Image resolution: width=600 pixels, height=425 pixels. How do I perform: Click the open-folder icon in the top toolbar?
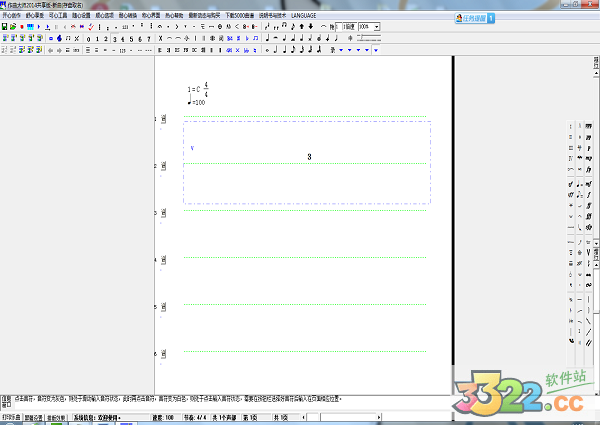coord(13,27)
